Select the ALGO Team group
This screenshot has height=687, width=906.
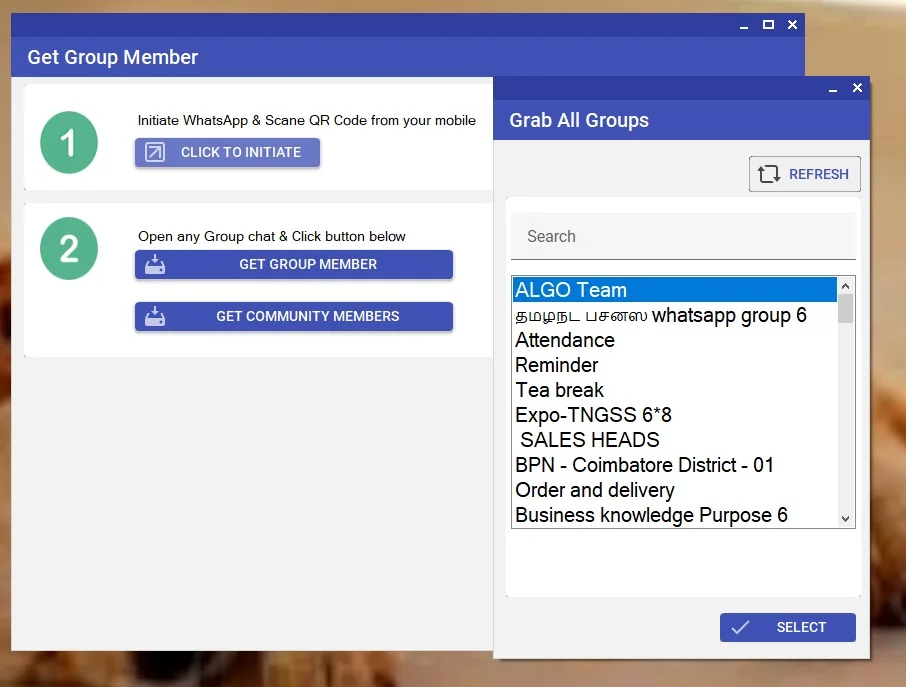click(x=571, y=290)
